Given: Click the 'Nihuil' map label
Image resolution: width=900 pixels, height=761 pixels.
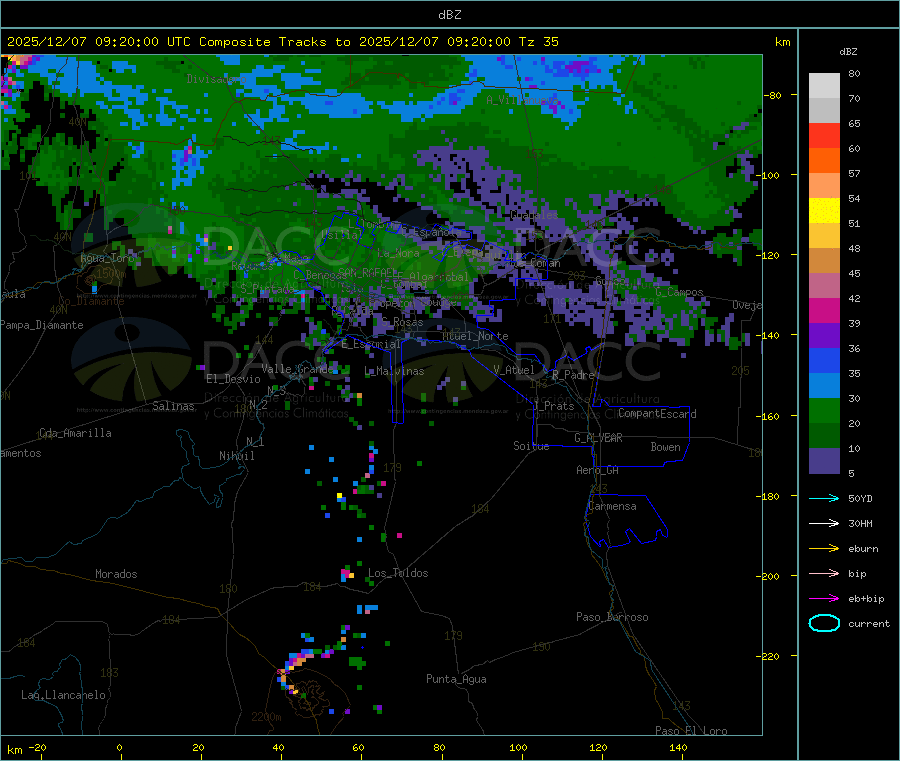Looking at the screenshot, I should (x=236, y=456).
